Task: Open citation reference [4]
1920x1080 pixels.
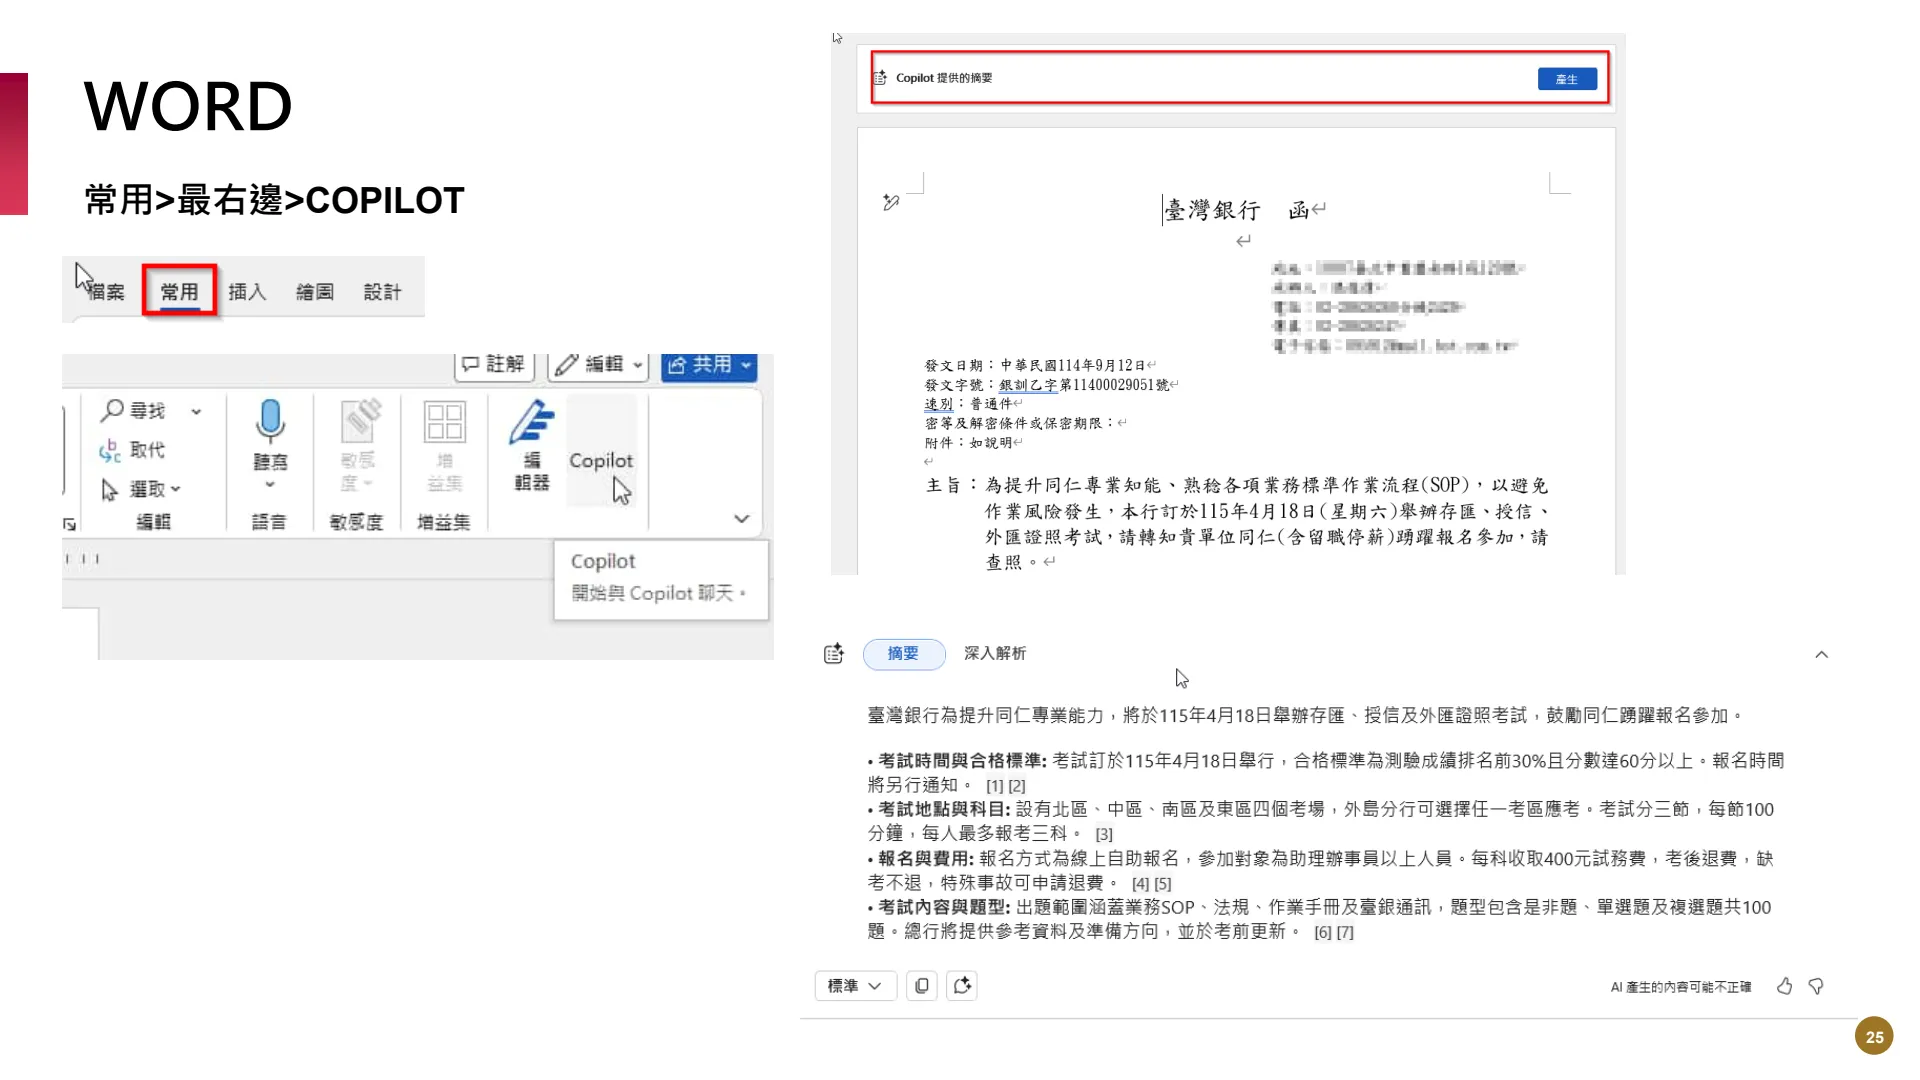Action: (x=1141, y=884)
